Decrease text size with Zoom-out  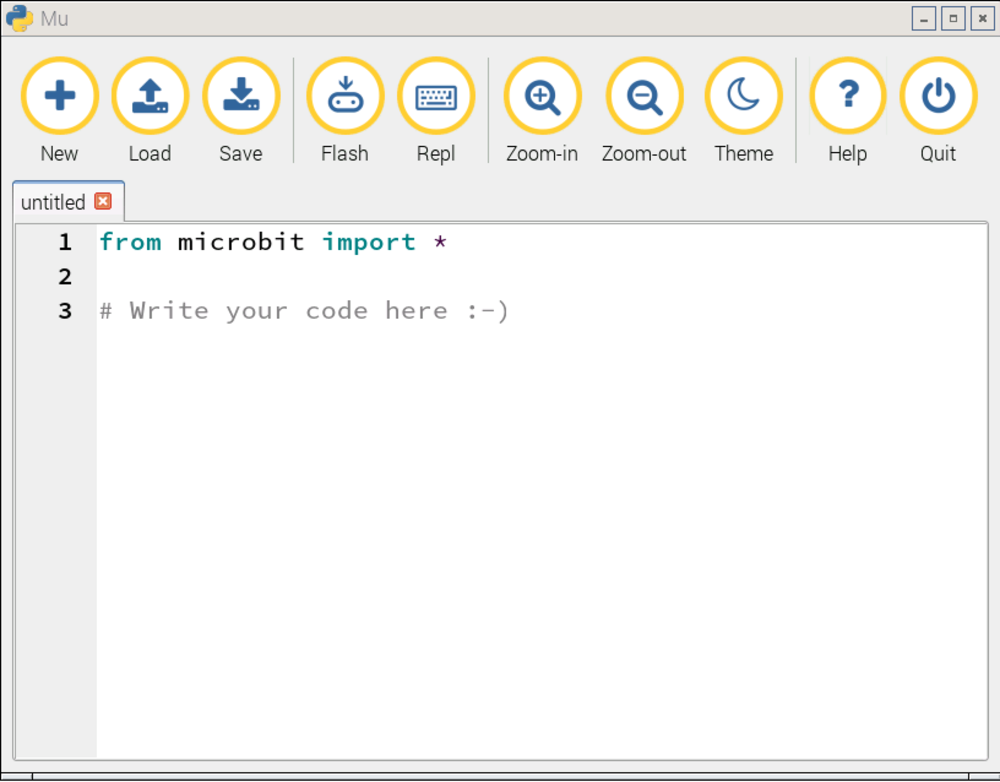click(644, 96)
